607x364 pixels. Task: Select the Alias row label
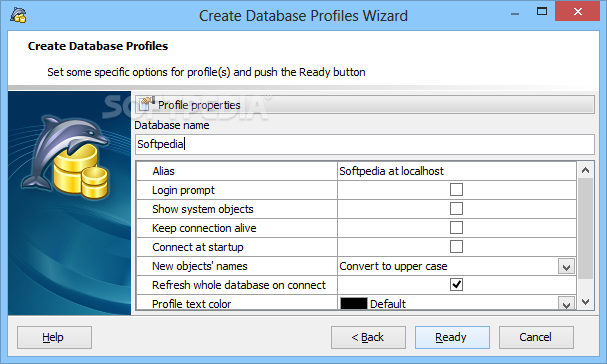(163, 171)
